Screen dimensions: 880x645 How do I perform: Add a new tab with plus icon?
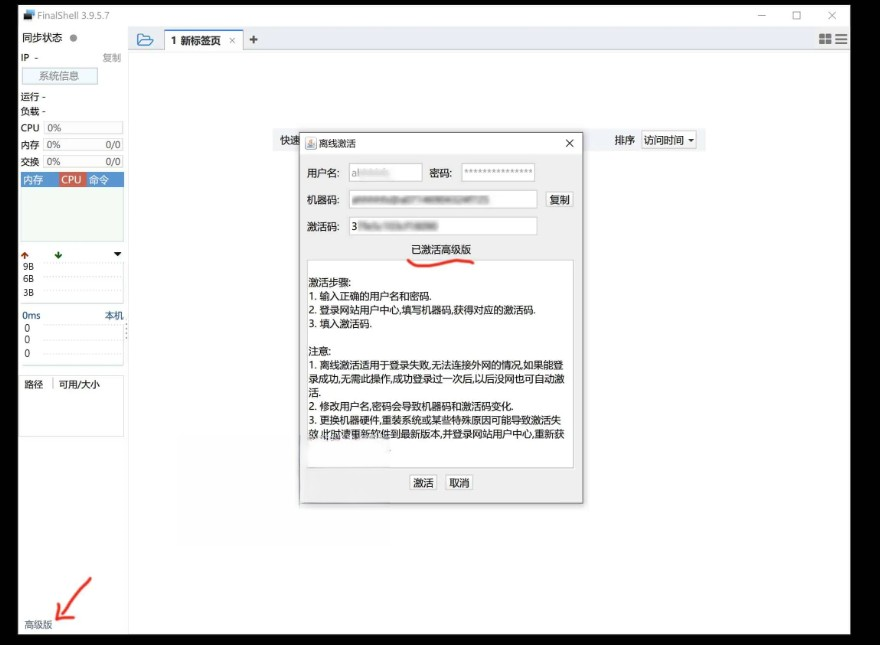[x=253, y=40]
